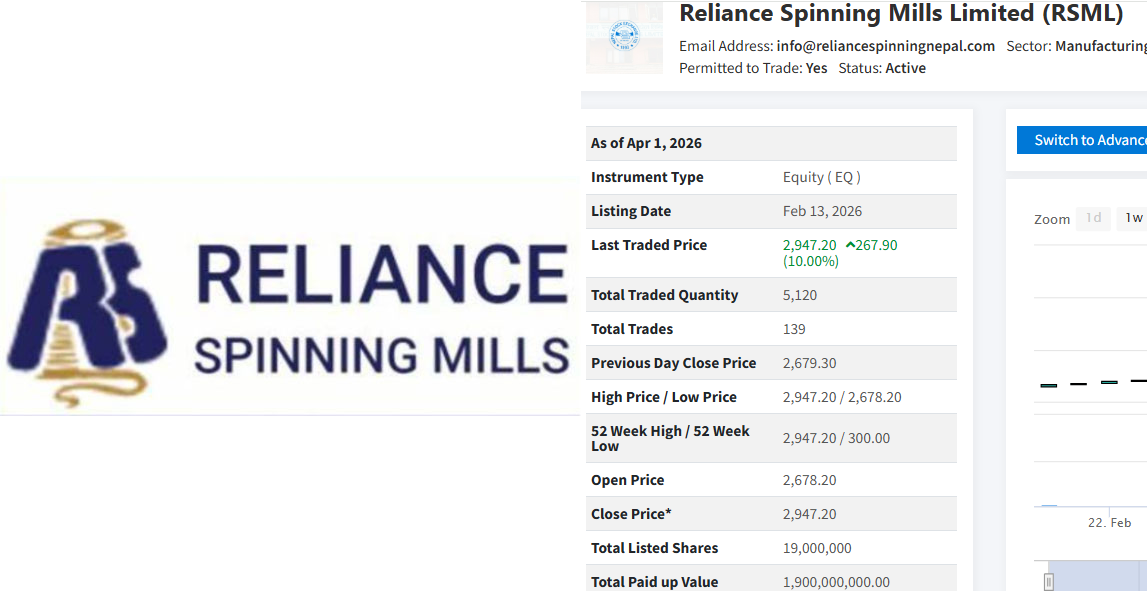Click the 52 Week High / 52 Week Low label

[x=670, y=438]
